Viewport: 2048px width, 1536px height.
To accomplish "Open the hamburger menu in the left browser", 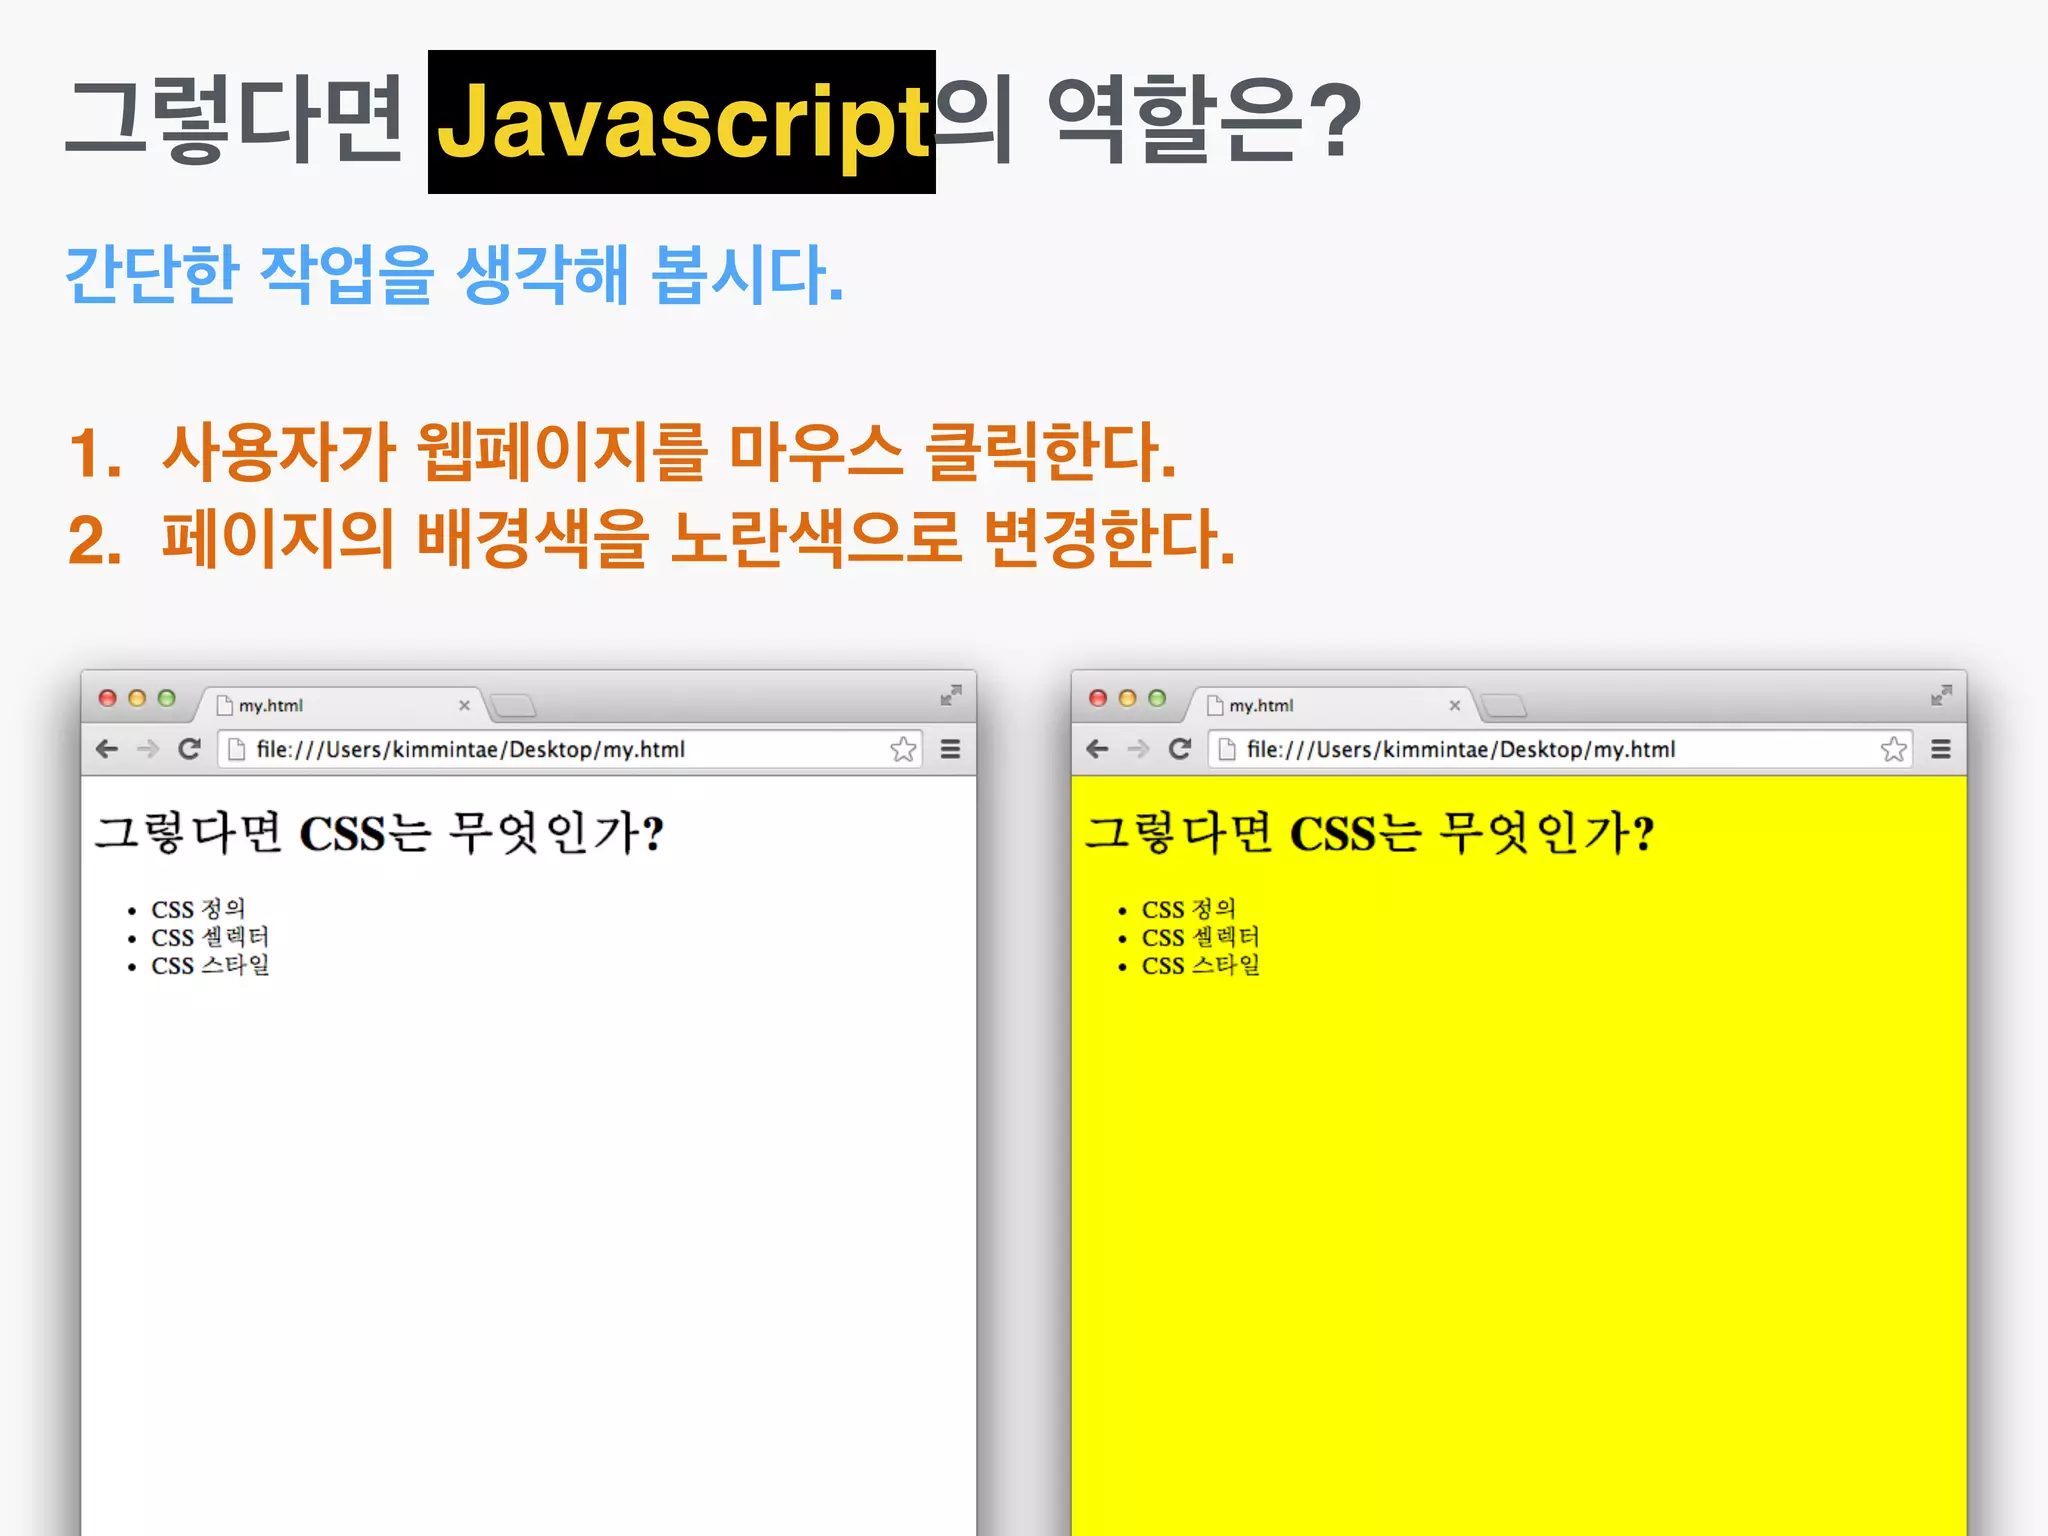I will pyautogui.click(x=950, y=749).
